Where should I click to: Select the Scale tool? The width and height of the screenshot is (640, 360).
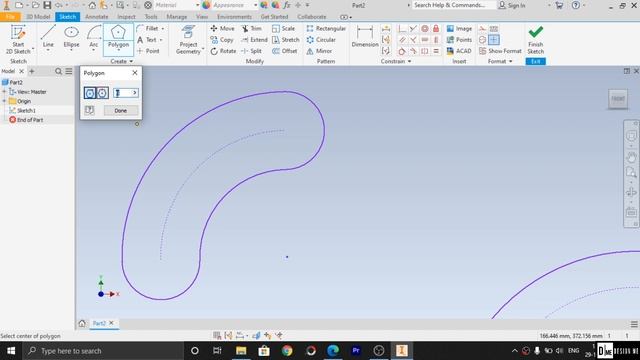pyautogui.click(x=283, y=28)
